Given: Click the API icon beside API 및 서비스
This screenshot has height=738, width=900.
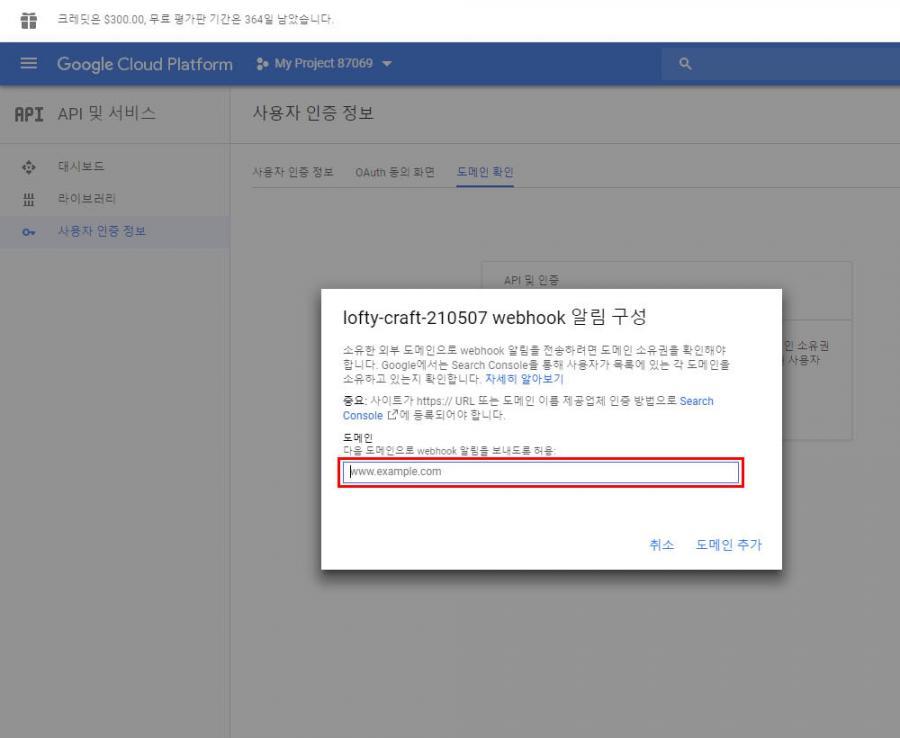Looking at the screenshot, I should click(27, 112).
